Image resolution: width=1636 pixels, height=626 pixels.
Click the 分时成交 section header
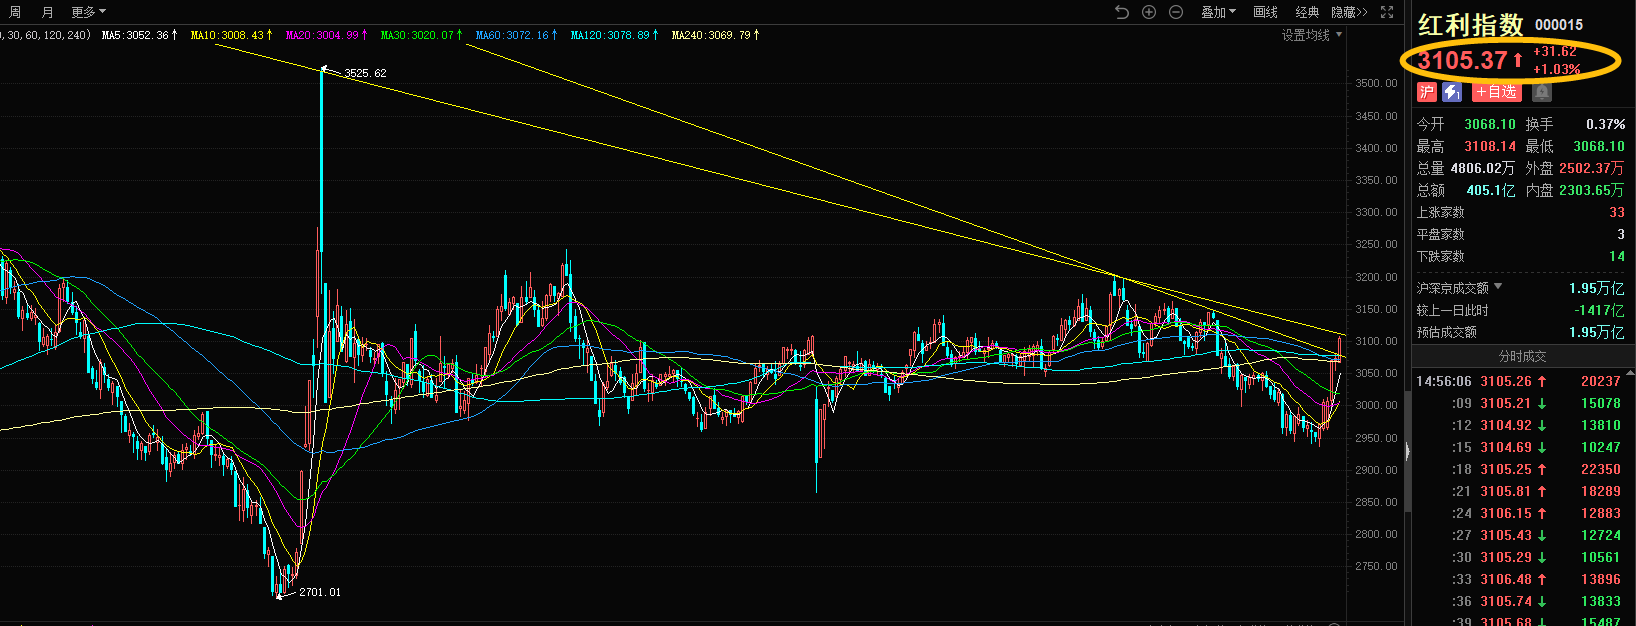(x=1522, y=356)
